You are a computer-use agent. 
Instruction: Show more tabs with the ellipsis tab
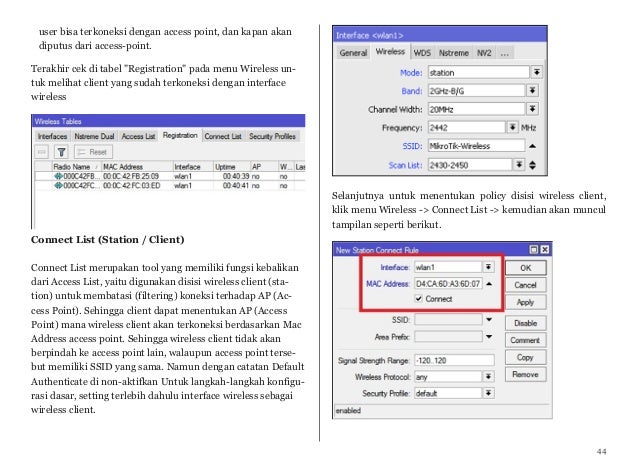[505, 53]
